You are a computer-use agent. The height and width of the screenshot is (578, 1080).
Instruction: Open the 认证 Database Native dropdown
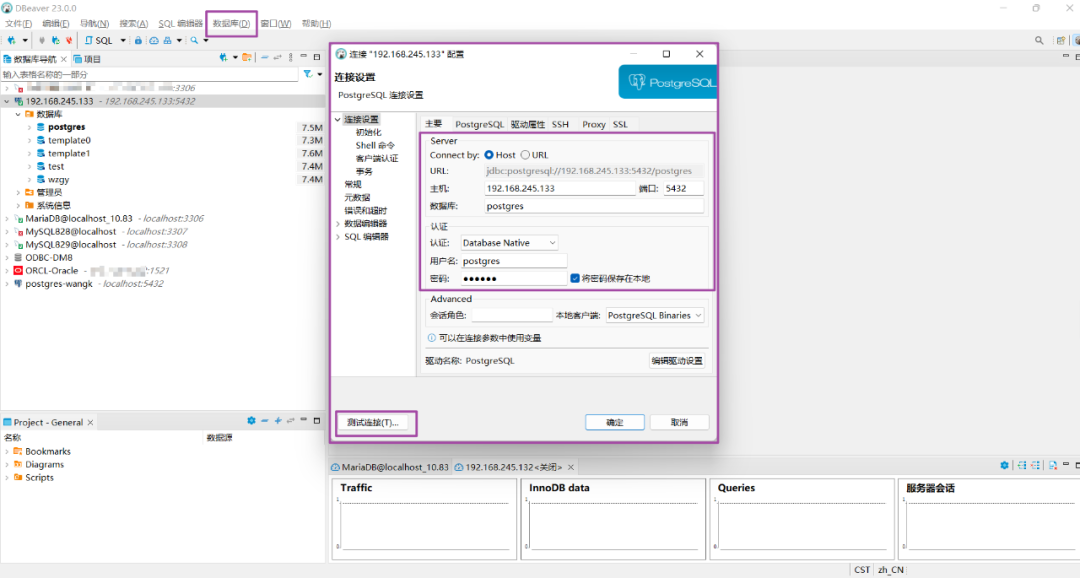(x=509, y=242)
